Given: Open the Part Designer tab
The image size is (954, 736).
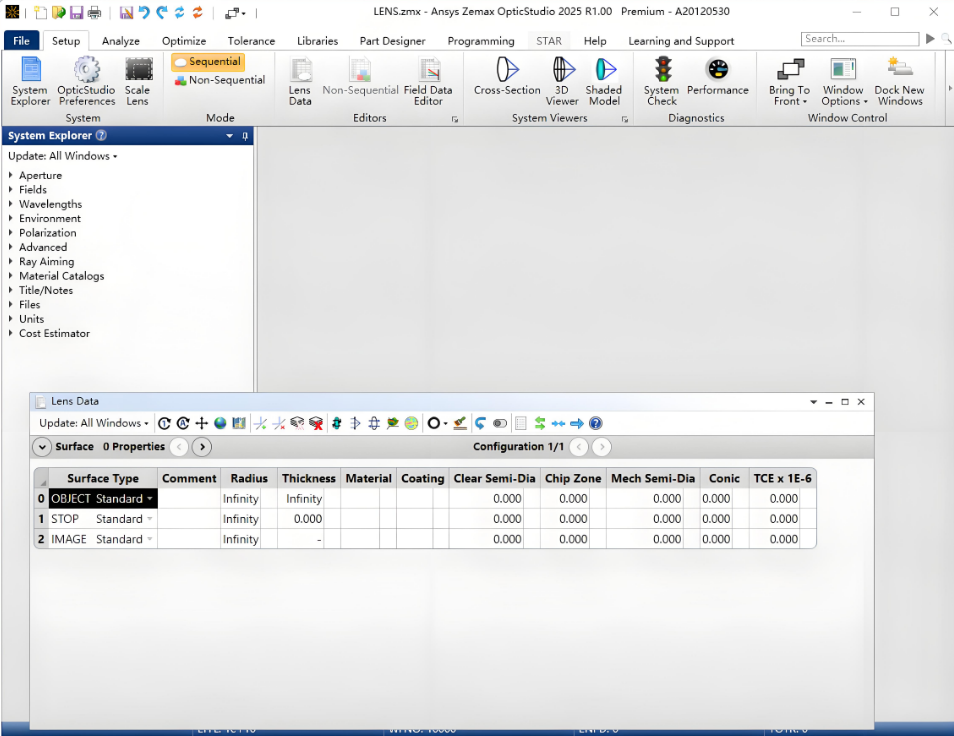Looking at the screenshot, I should [x=392, y=41].
